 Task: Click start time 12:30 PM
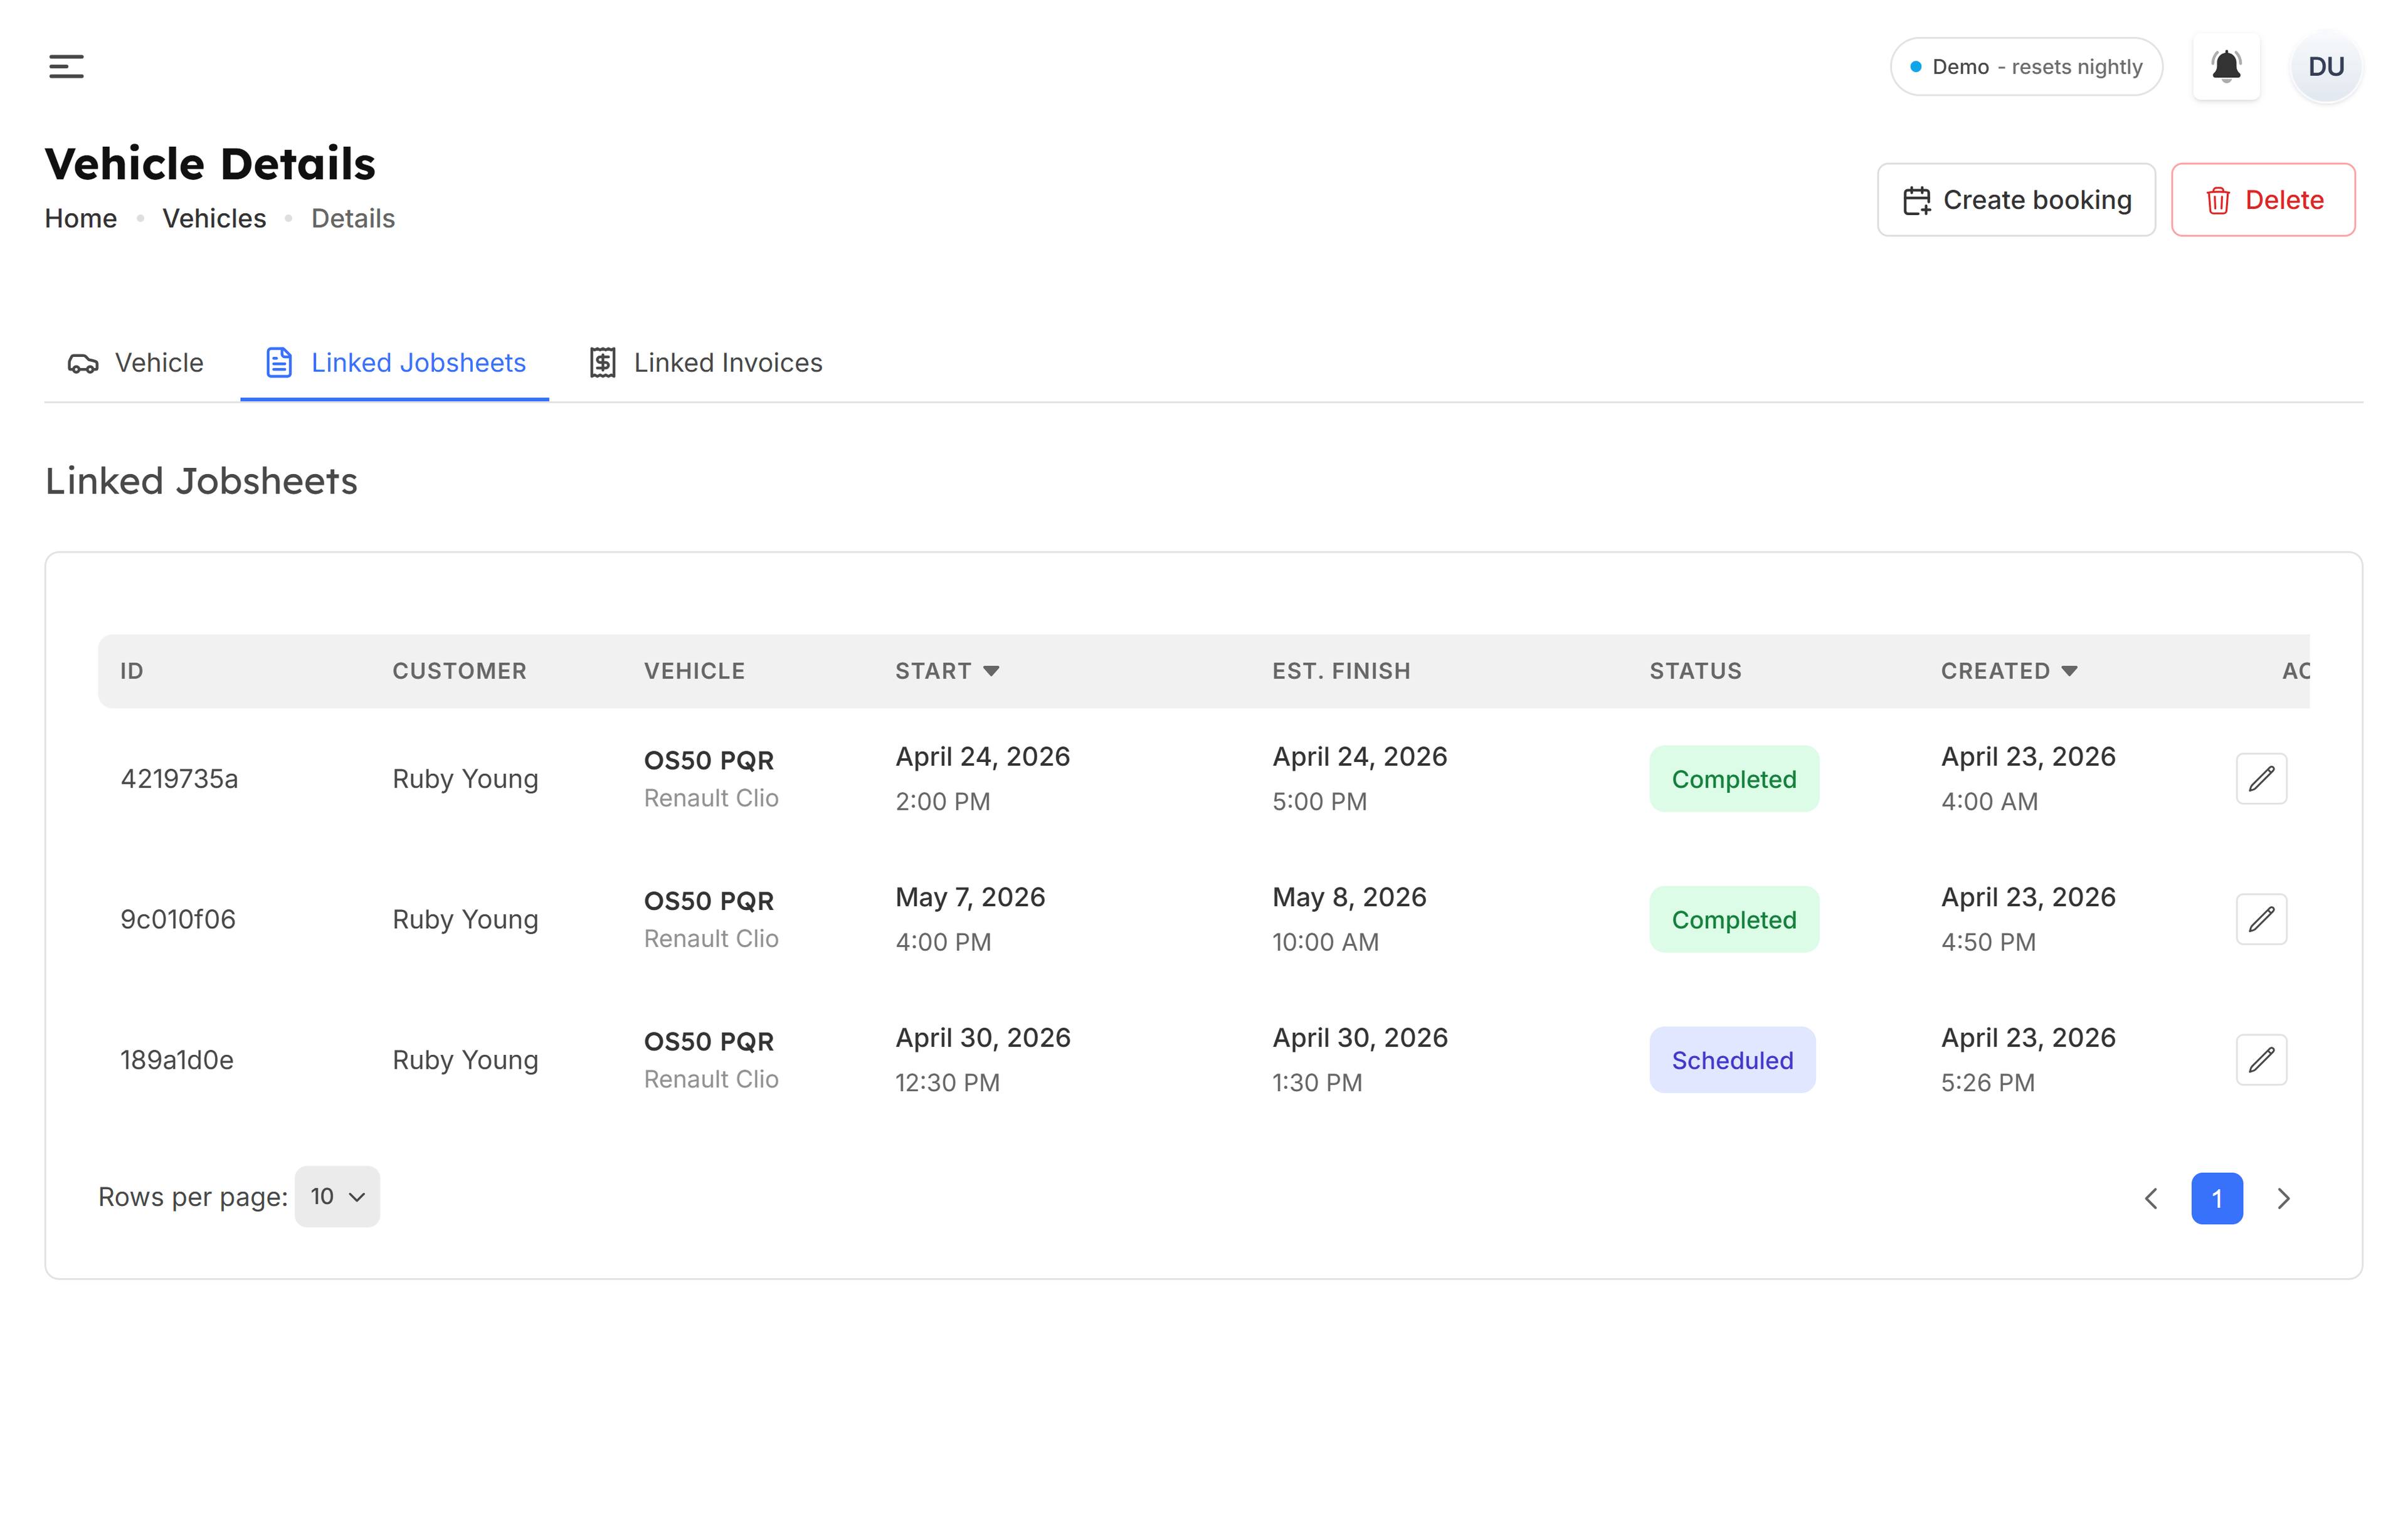pos(947,1083)
